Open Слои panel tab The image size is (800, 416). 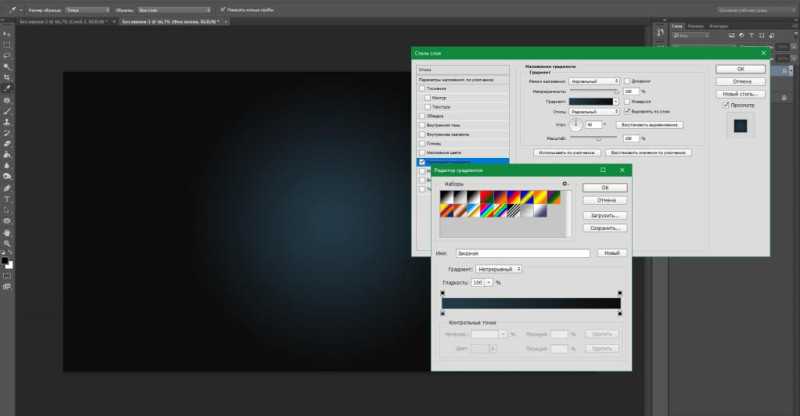pyautogui.click(x=677, y=26)
